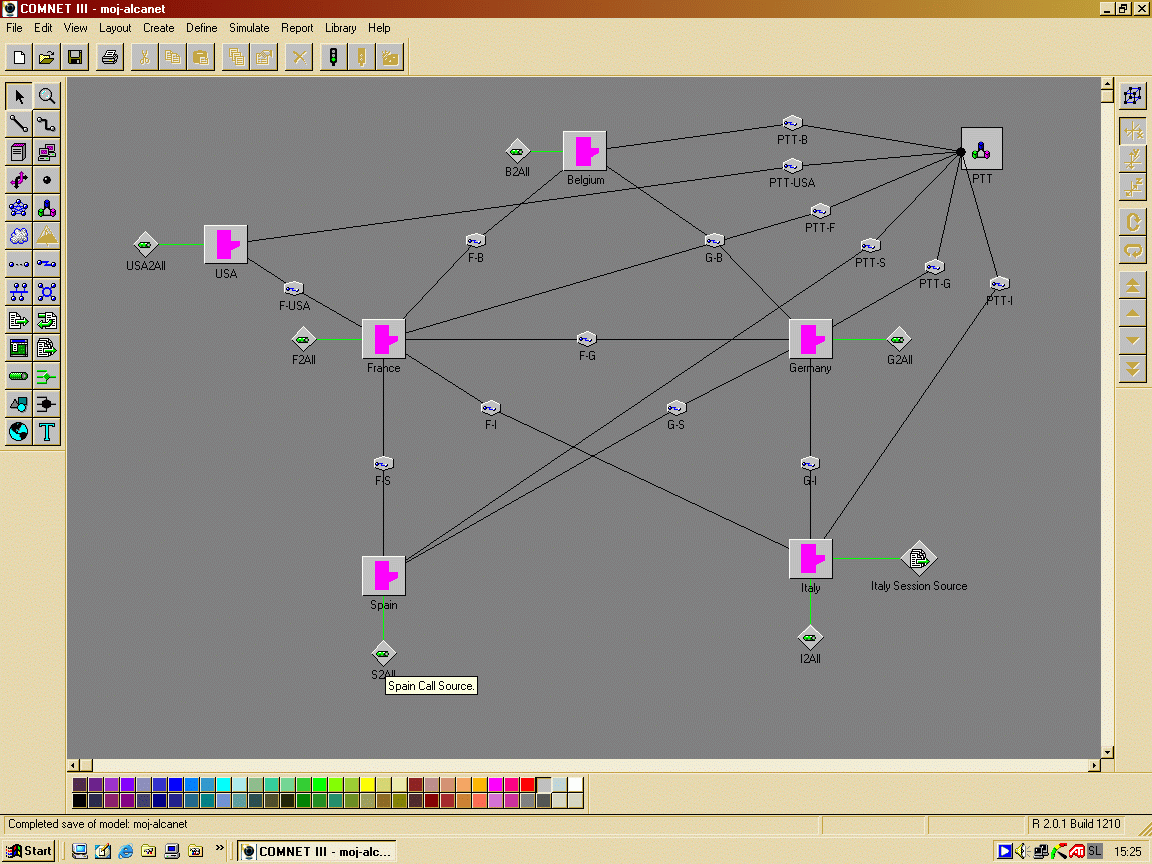Select the cloud network tool
This screenshot has width=1152, height=864.
click(x=19, y=236)
